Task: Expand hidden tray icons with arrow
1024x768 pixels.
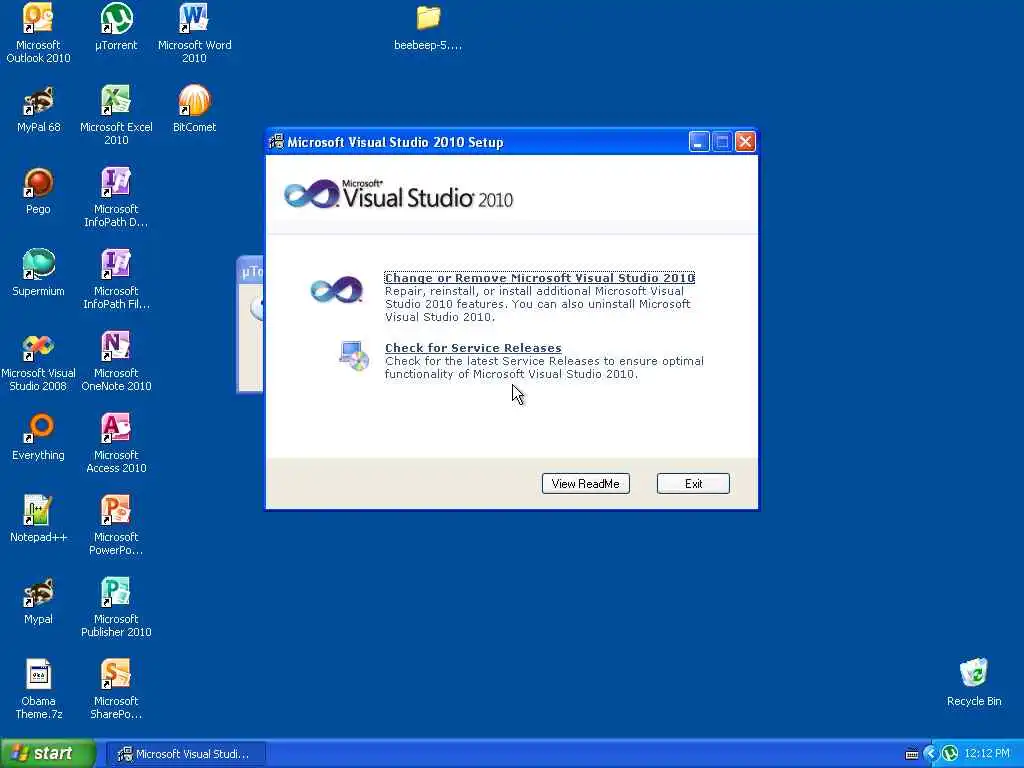Action: (931, 754)
